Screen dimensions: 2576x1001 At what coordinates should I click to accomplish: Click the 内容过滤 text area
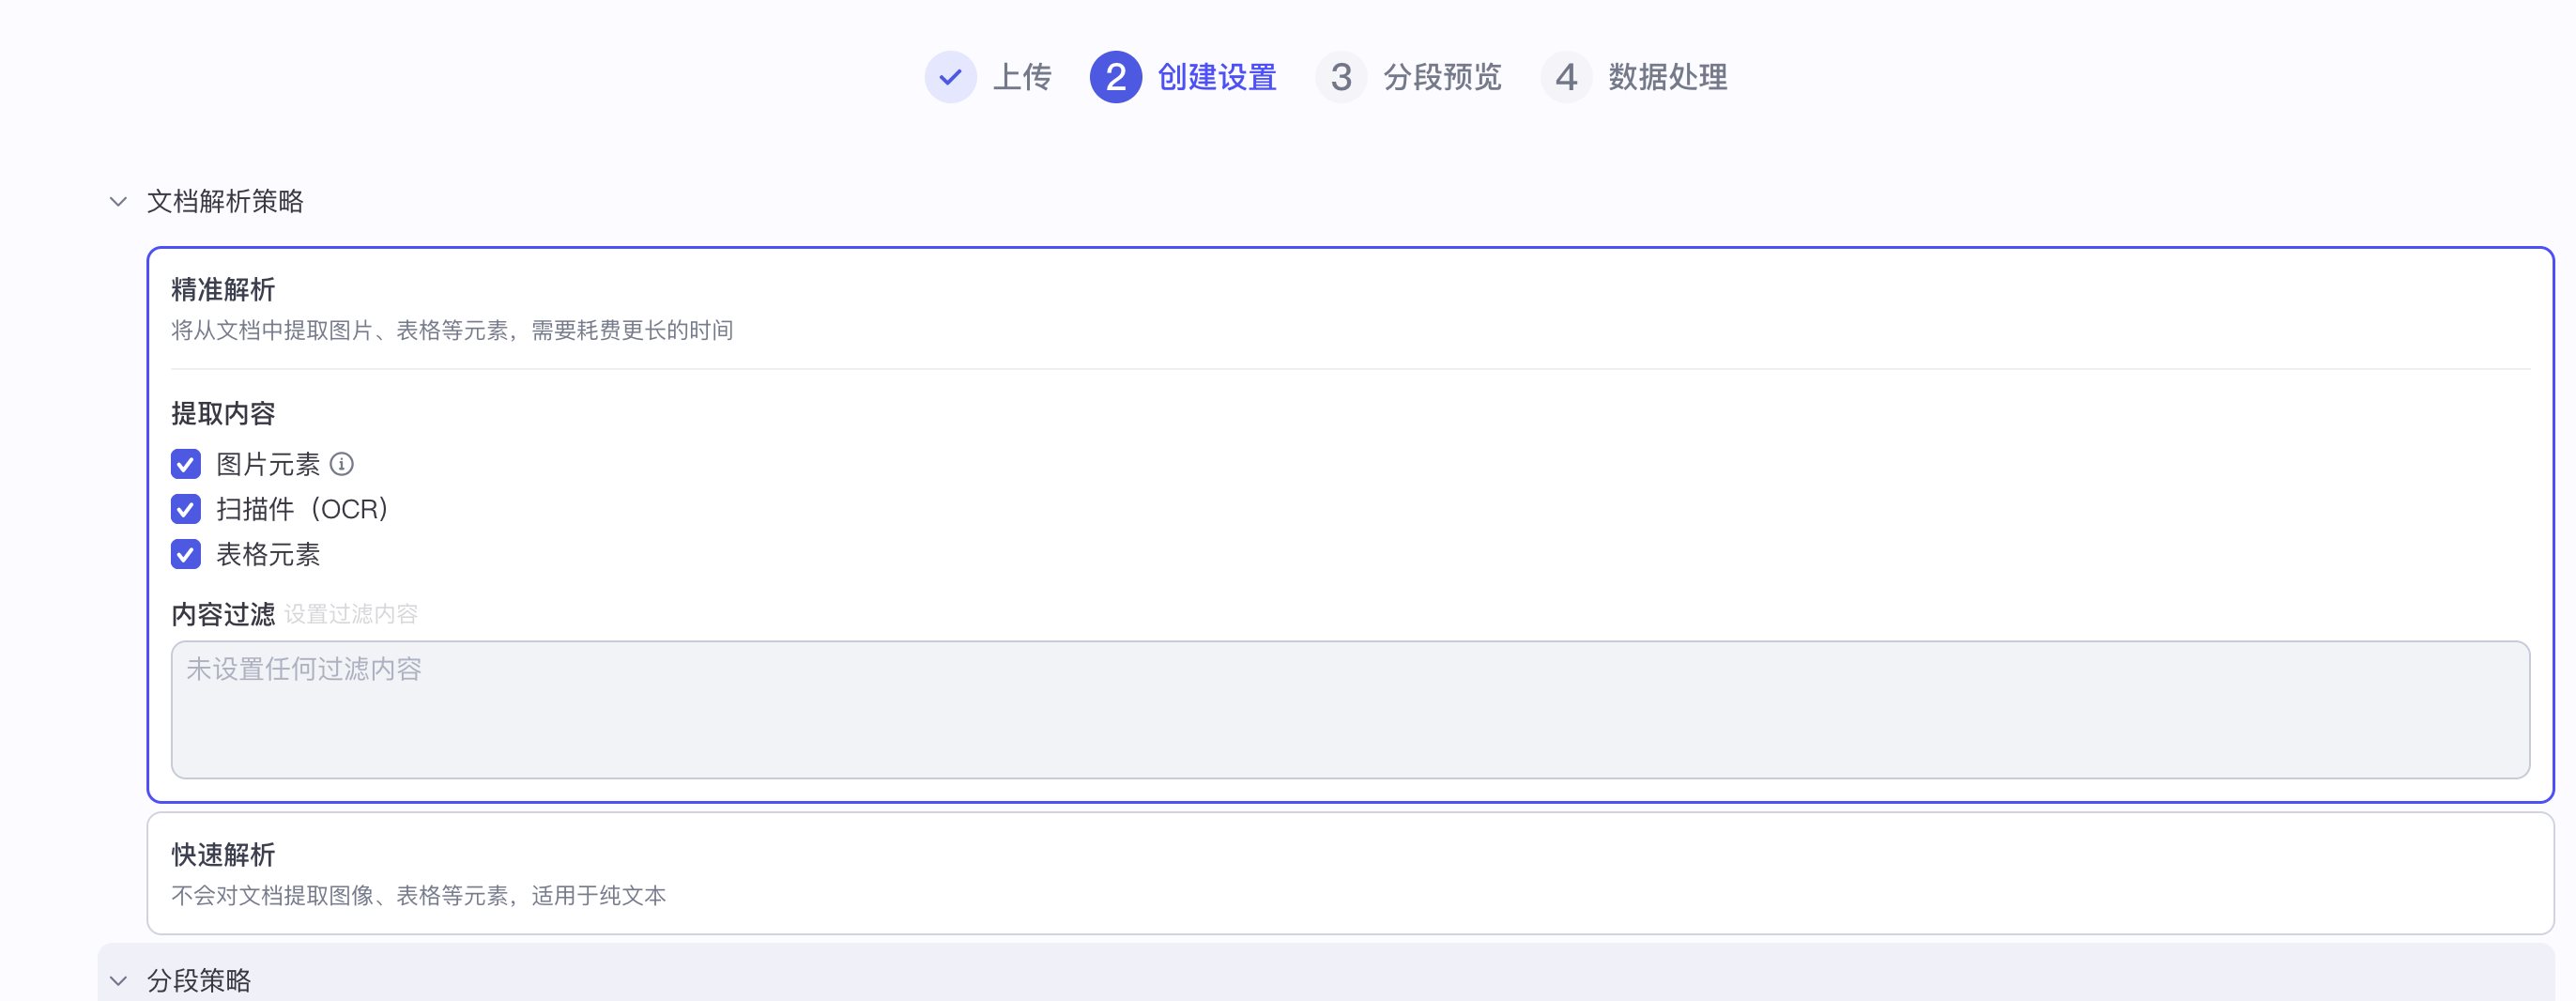pos(1350,709)
